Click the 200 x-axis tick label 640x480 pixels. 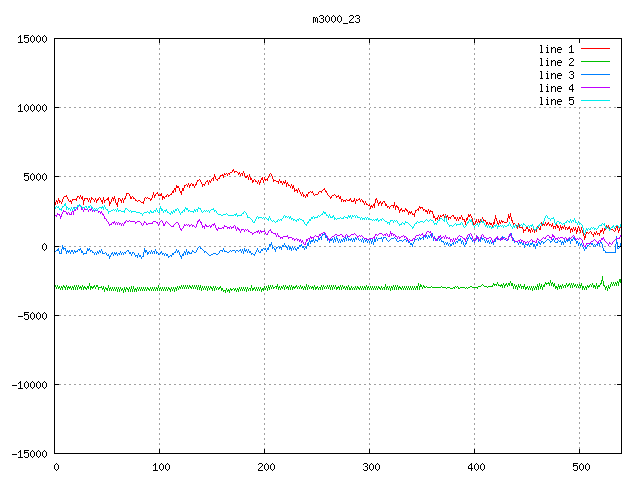265,466
